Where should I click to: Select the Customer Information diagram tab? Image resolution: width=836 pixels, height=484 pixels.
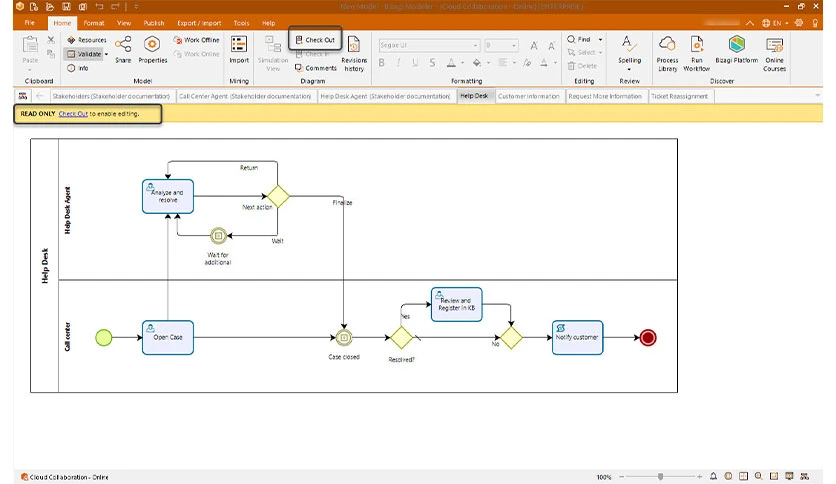pos(528,96)
